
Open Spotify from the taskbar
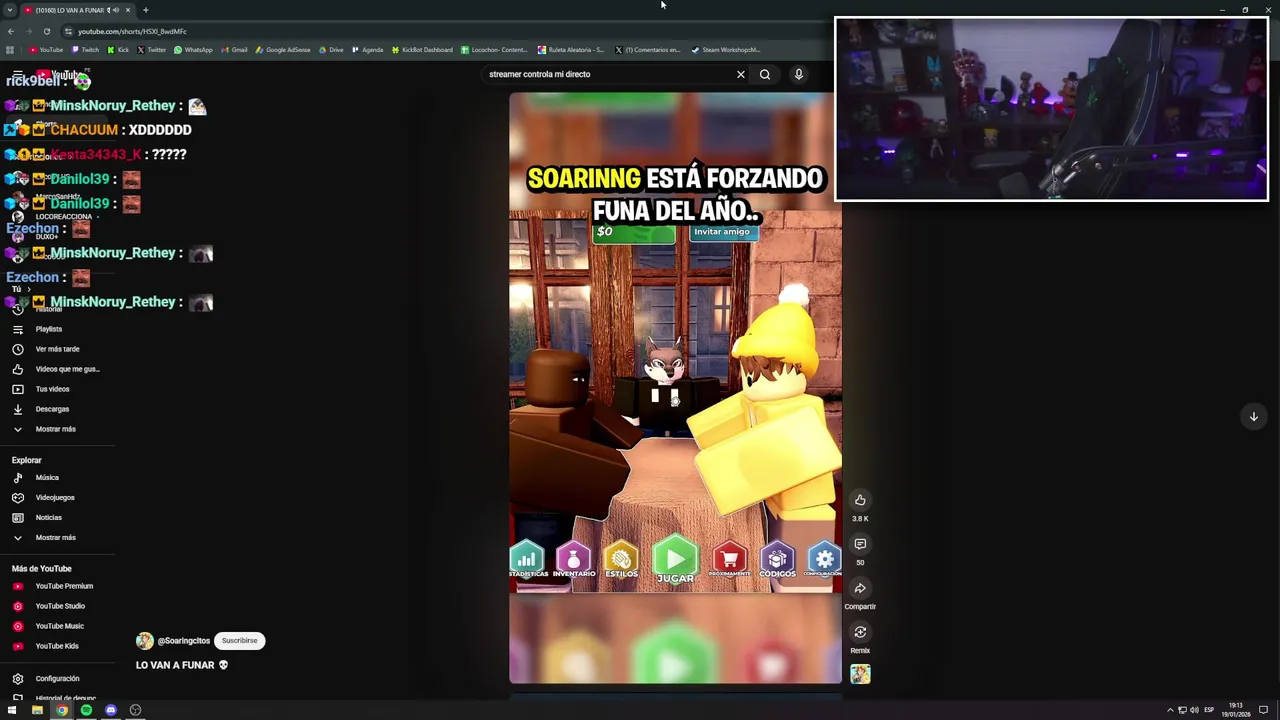86,710
